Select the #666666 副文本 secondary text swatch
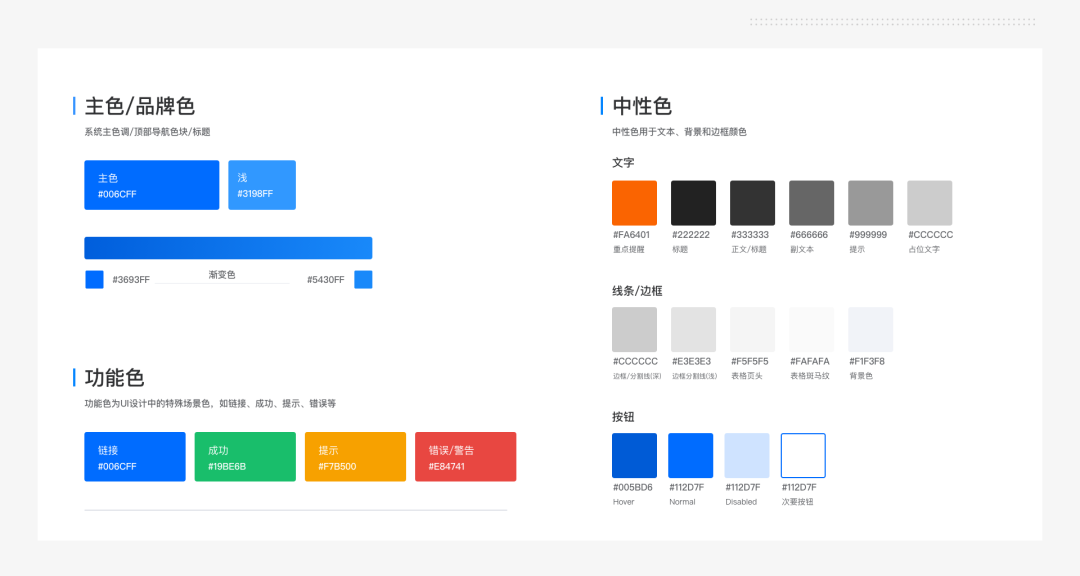 [810, 202]
